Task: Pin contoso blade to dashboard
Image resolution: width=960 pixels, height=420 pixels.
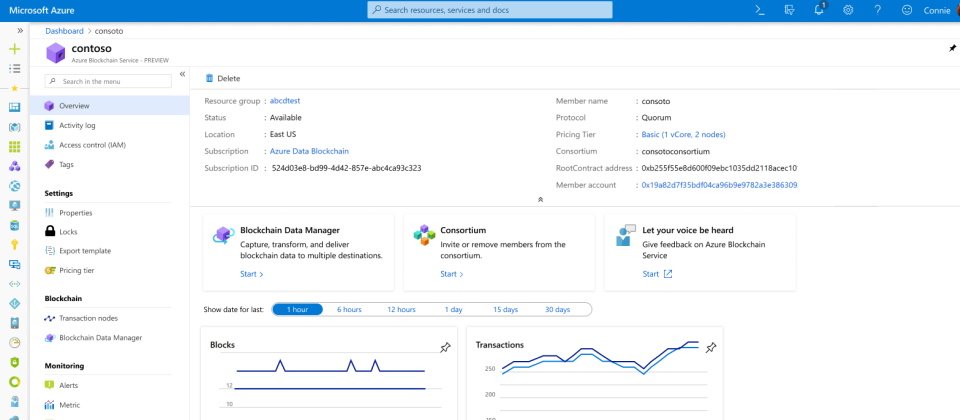Action: click(952, 48)
